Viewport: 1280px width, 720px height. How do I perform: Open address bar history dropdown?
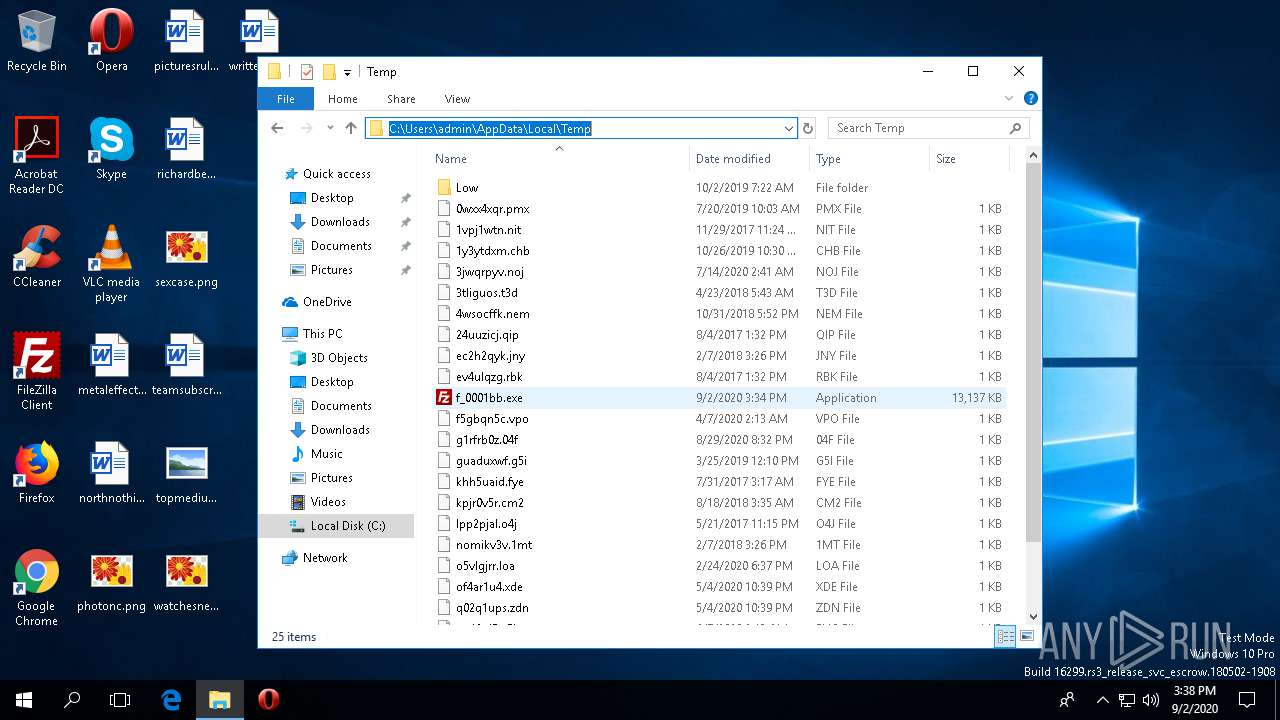click(x=789, y=128)
